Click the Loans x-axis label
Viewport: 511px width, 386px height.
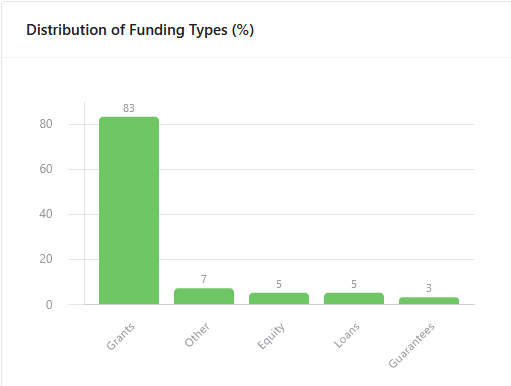coord(347,335)
